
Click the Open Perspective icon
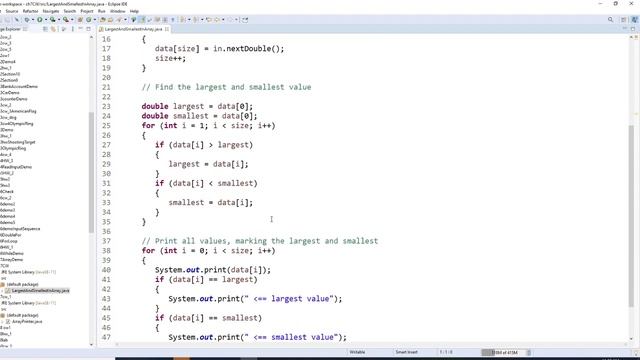coord(624,20)
